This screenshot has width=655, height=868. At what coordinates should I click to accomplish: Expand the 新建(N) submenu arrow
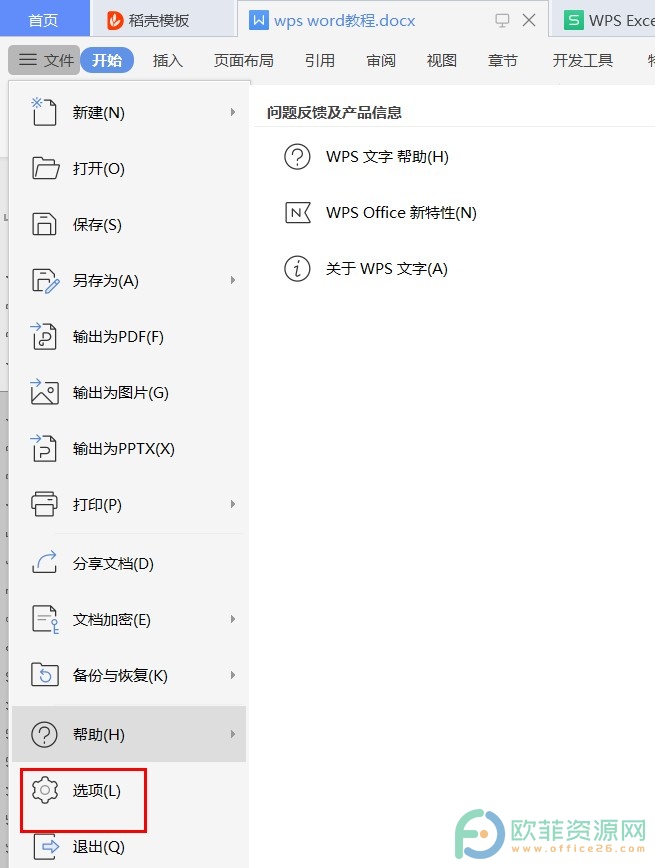click(x=233, y=112)
